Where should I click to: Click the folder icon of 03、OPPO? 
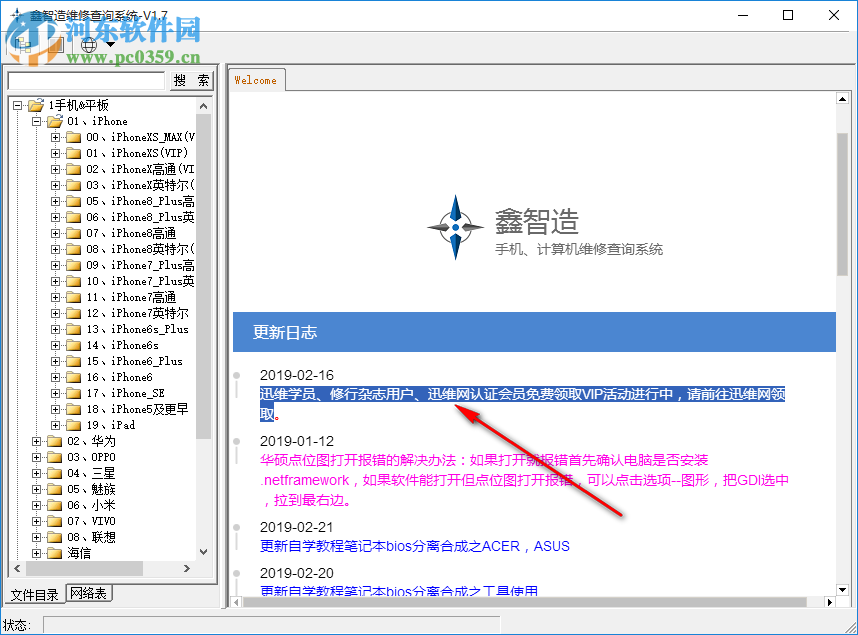[55, 457]
